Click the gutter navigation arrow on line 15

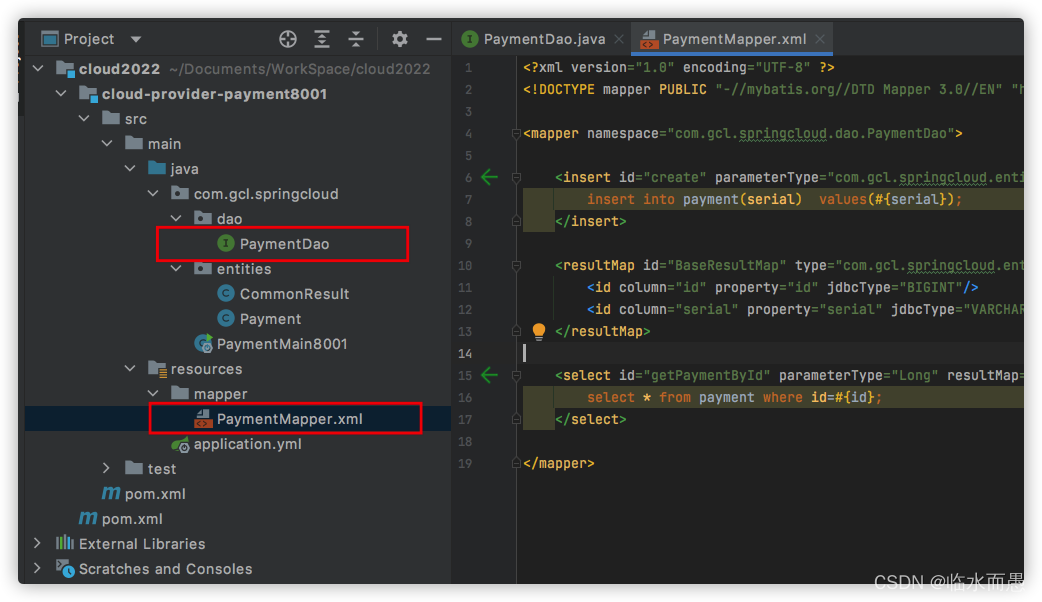tap(489, 375)
